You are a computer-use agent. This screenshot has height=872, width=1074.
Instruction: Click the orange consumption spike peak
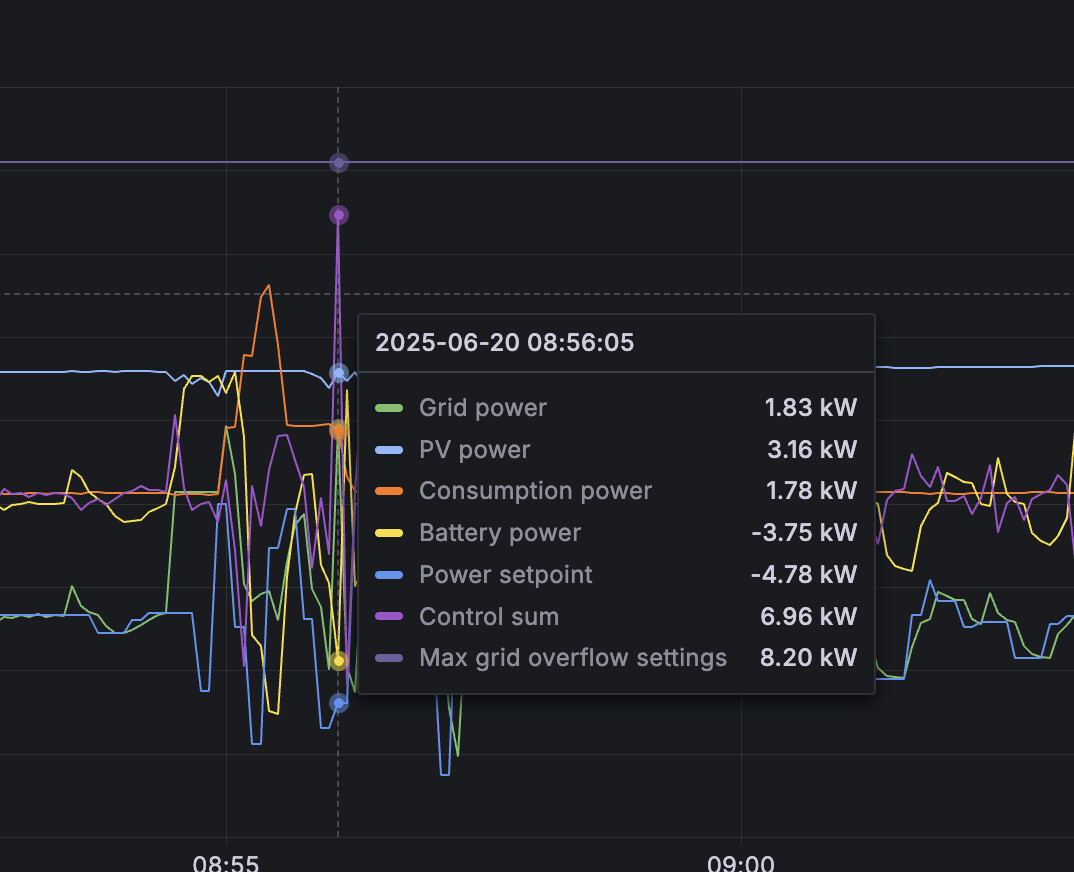(x=268, y=286)
